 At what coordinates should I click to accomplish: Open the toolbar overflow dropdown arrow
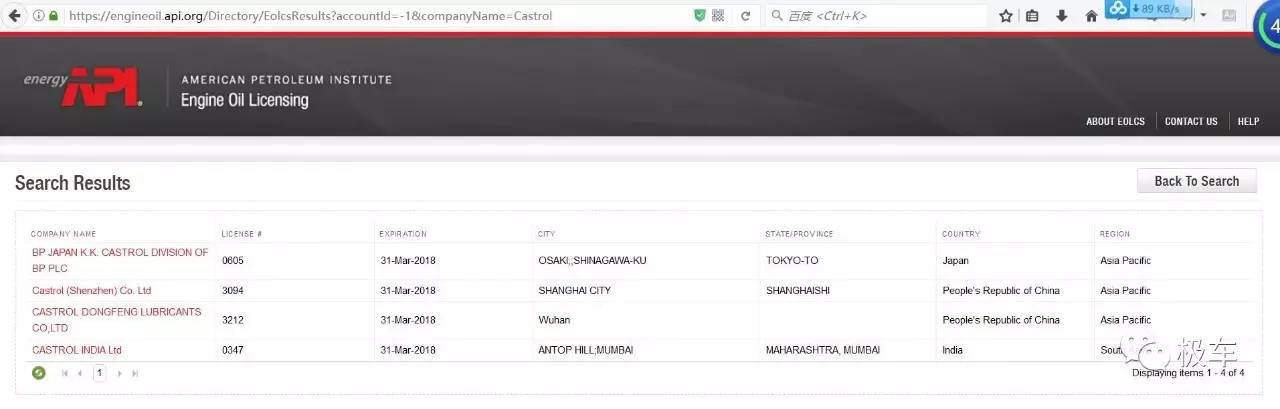pyautogui.click(x=1203, y=16)
